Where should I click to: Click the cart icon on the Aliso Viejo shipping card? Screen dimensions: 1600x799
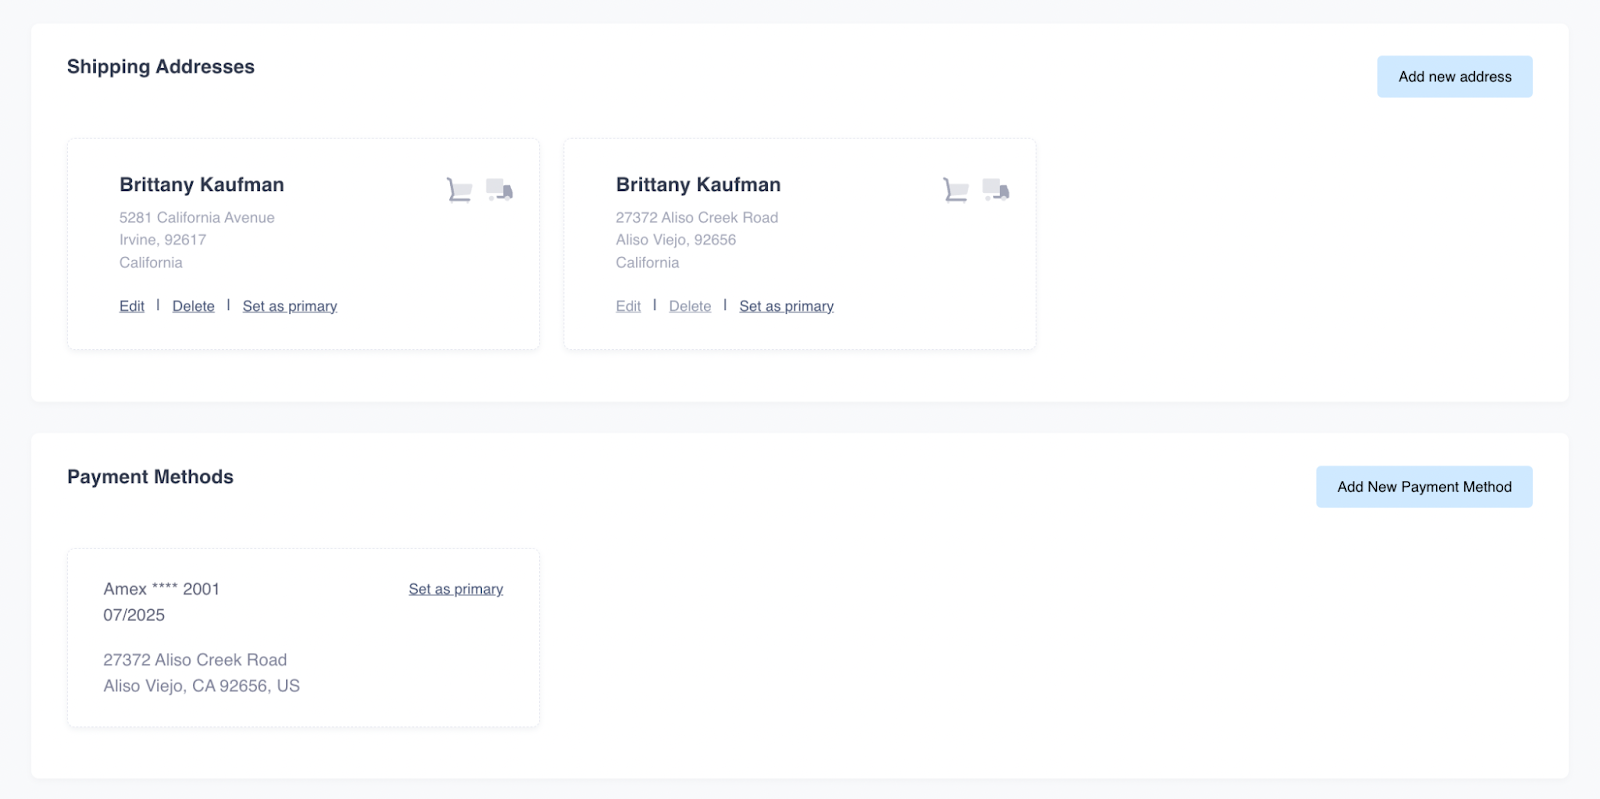pyautogui.click(x=955, y=189)
